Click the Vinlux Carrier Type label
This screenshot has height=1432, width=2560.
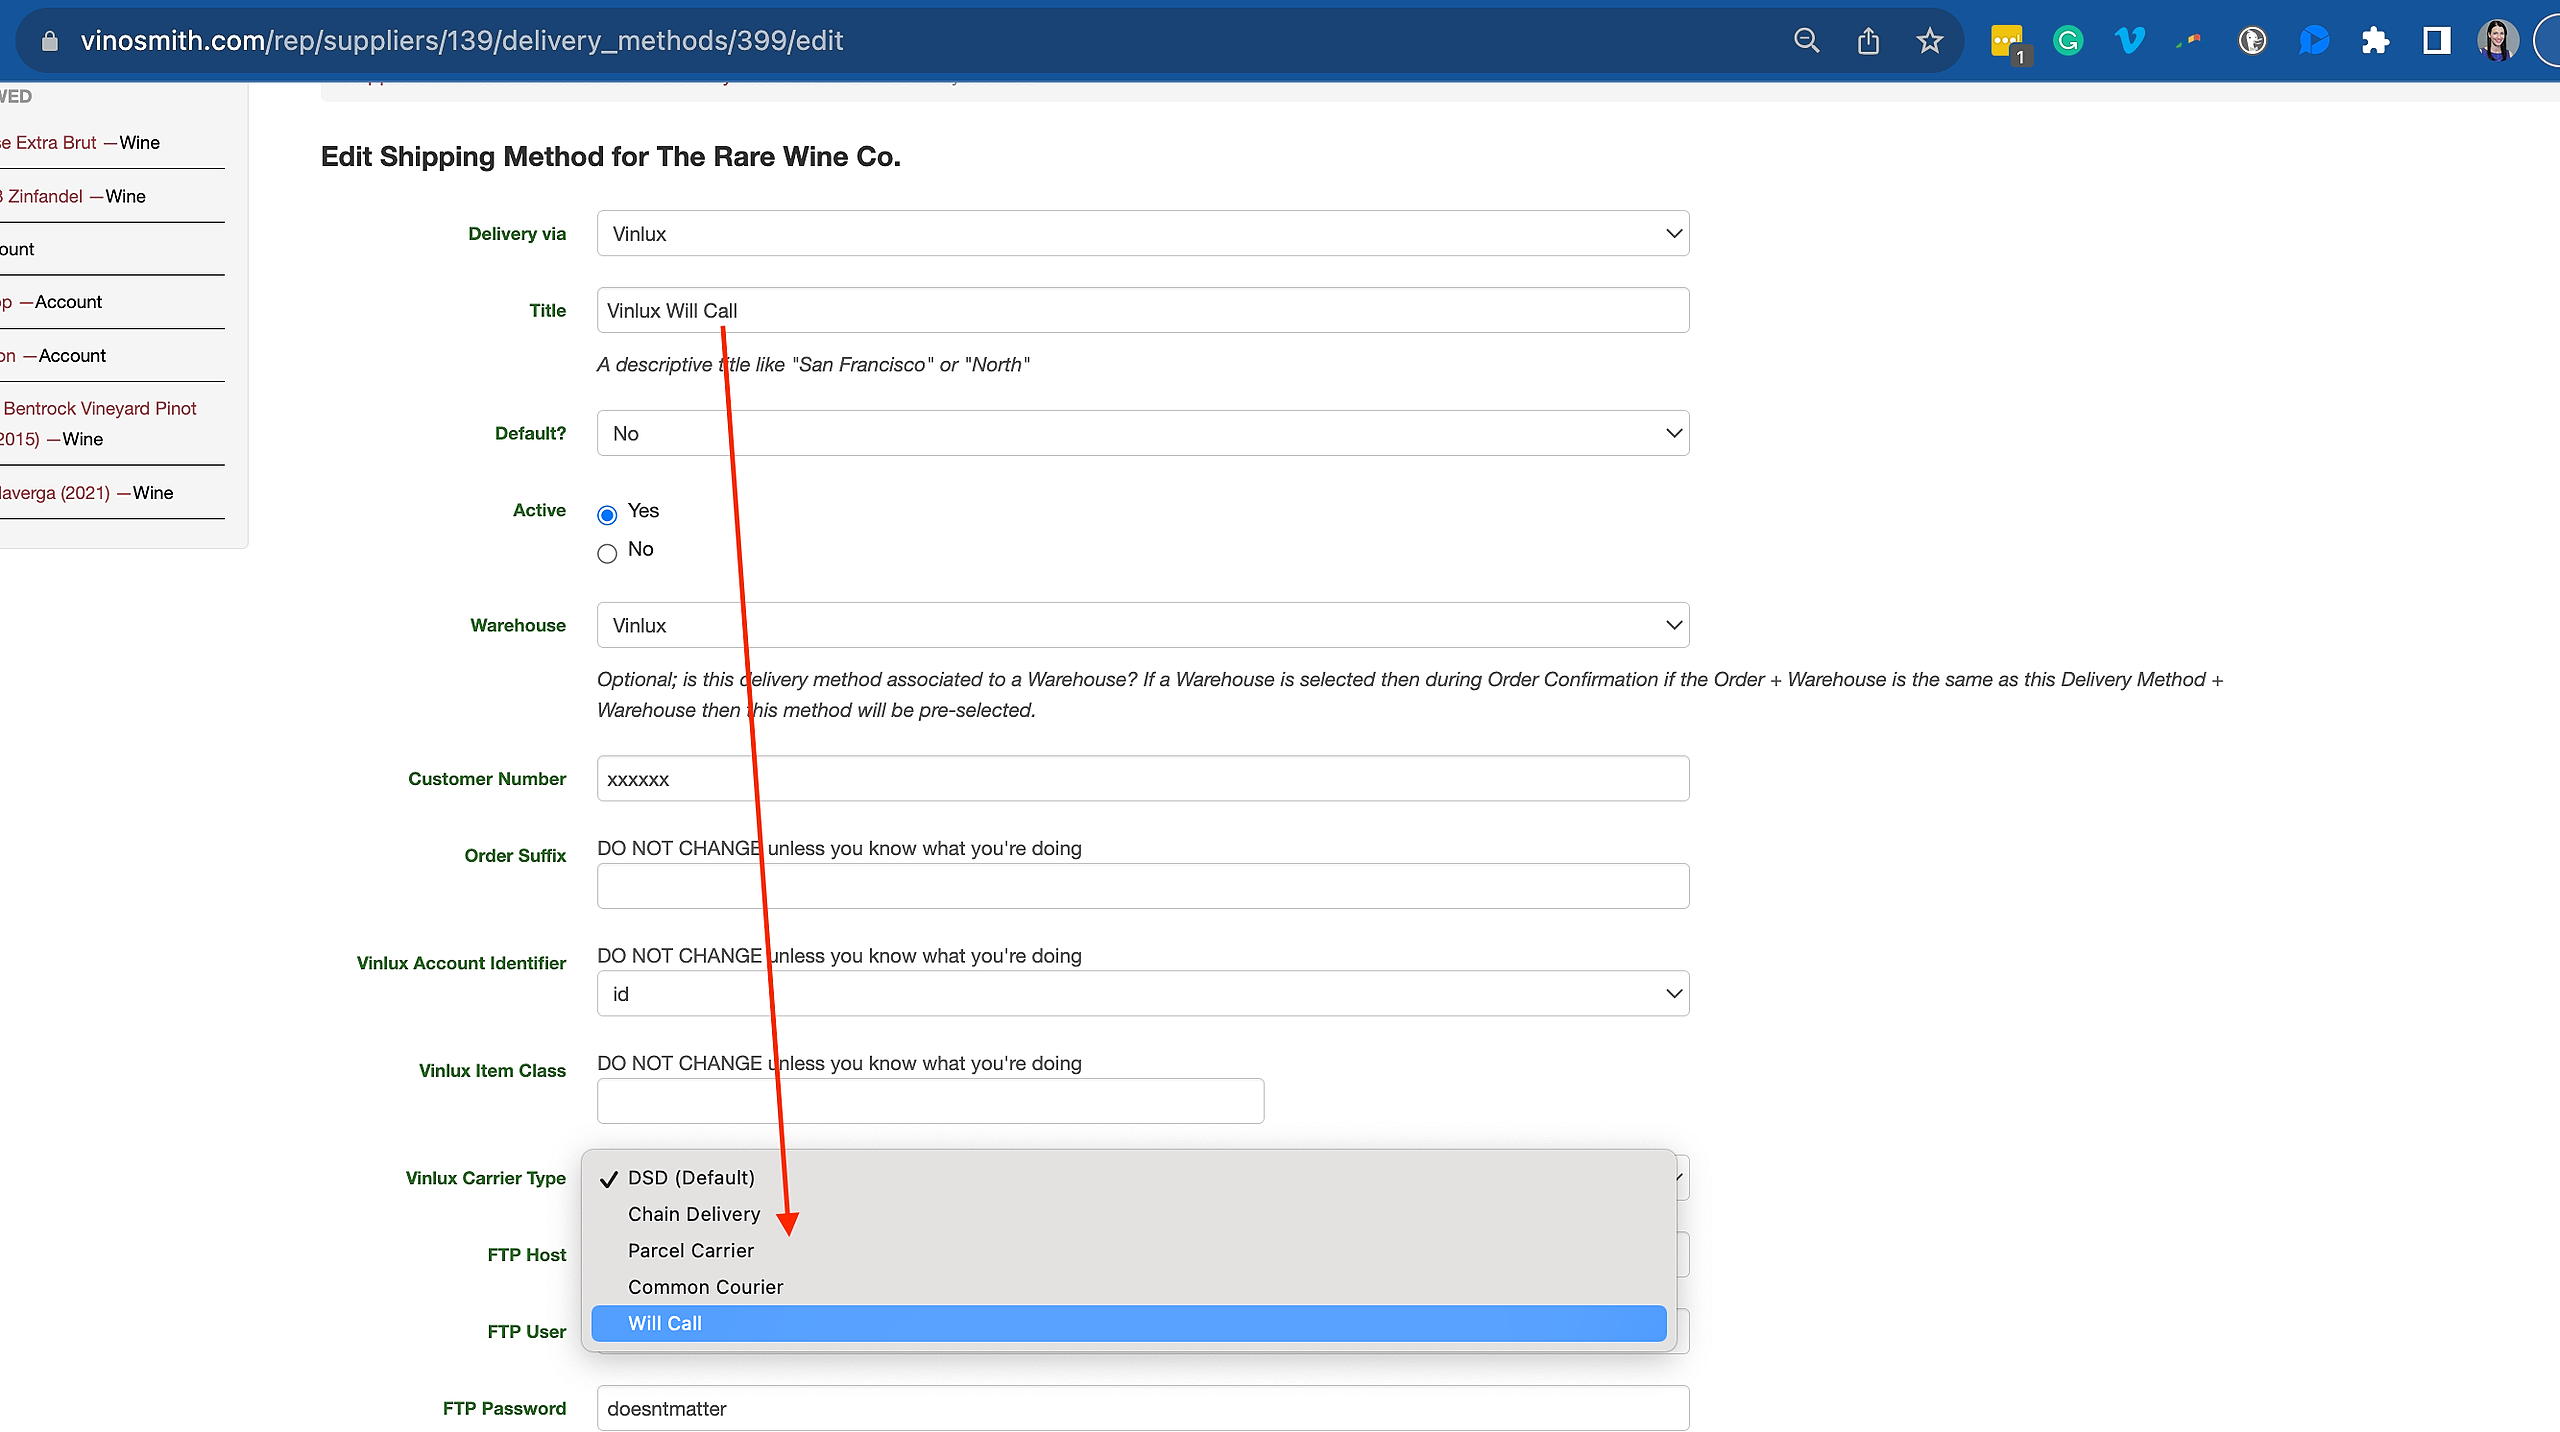486,1178
